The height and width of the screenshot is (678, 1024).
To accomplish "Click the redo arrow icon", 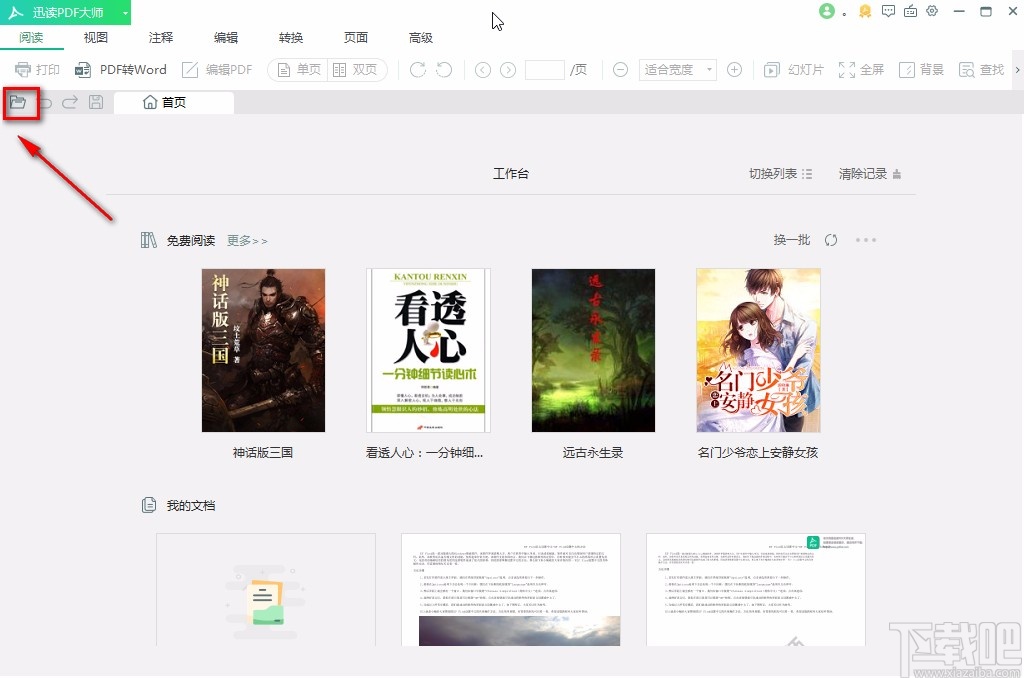I will [x=70, y=102].
